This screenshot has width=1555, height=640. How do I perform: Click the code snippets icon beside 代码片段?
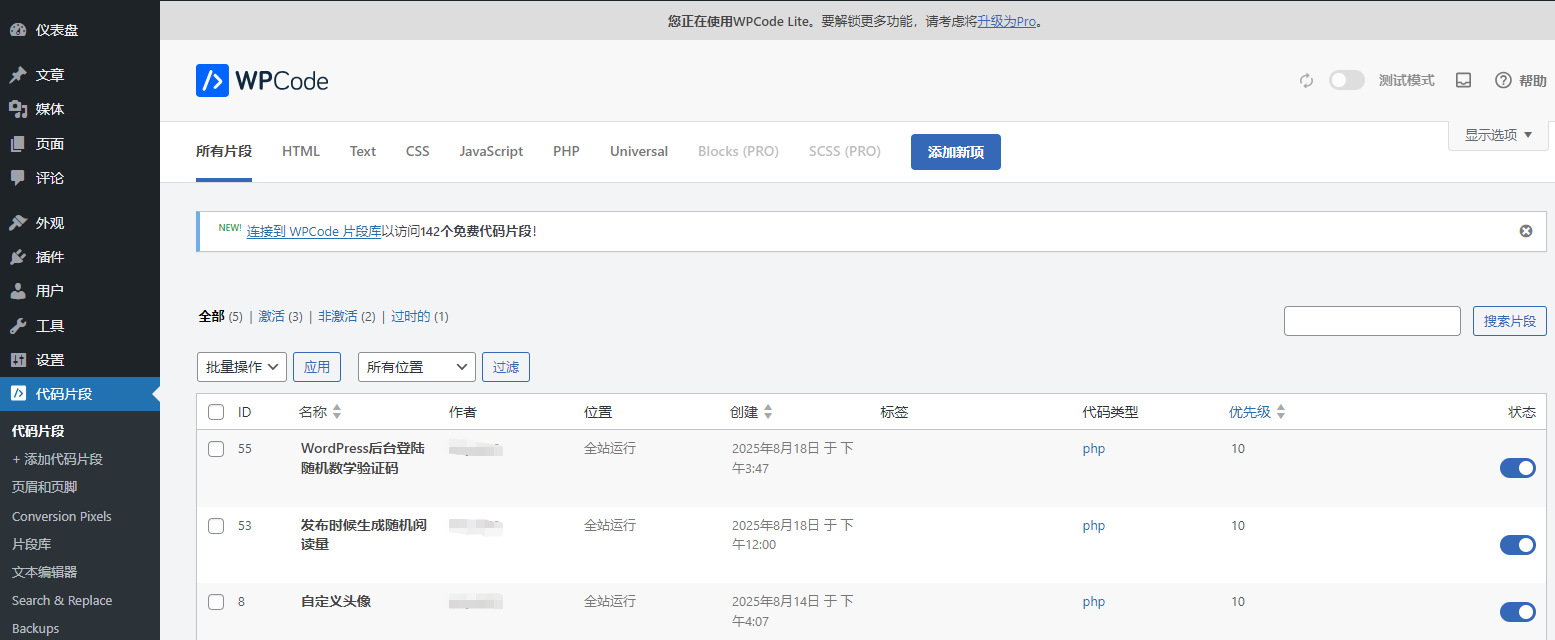18,394
